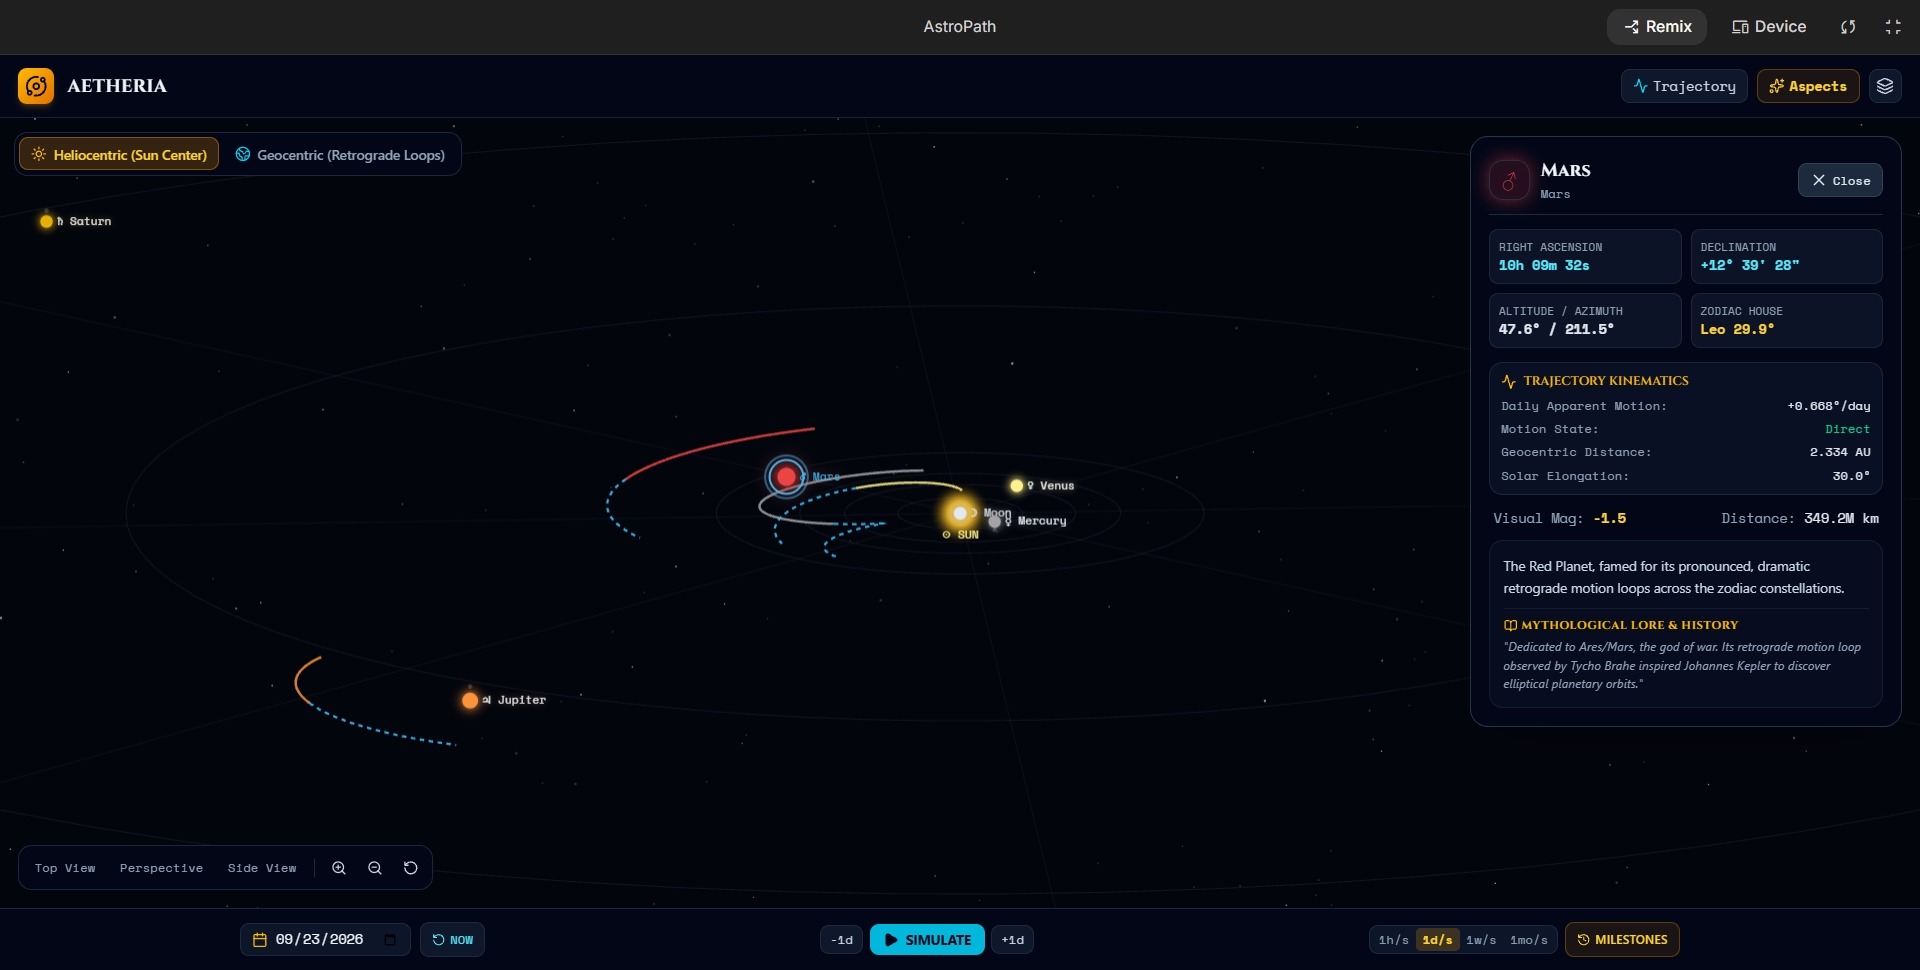The height and width of the screenshot is (970, 1920).
Task: Click the Right Ascension value 10h 09m 32s
Action: 1543,266
